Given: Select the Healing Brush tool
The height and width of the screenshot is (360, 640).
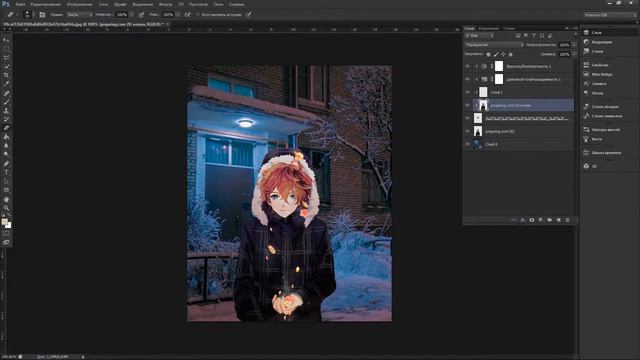Looking at the screenshot, I should click(x=6, y=93).
